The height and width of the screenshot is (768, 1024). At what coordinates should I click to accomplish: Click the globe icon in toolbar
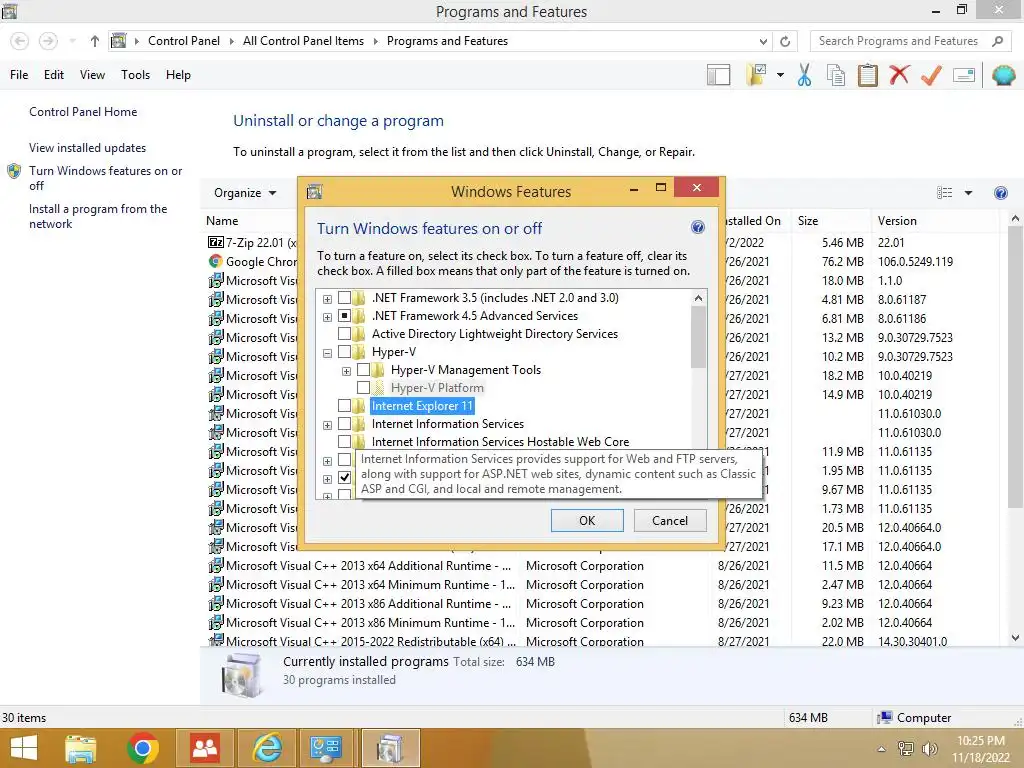click(x=1003, y=75)
